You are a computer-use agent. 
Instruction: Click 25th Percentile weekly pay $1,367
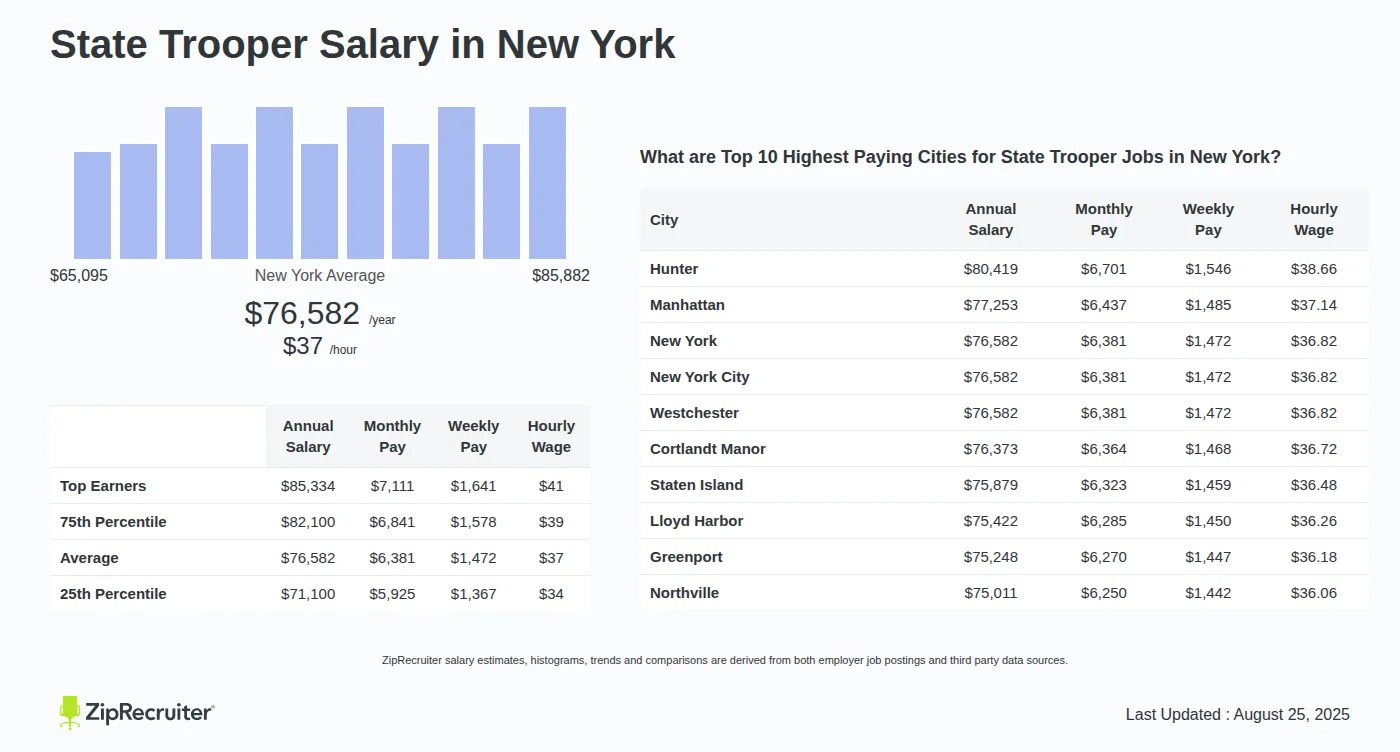point(473,594)
